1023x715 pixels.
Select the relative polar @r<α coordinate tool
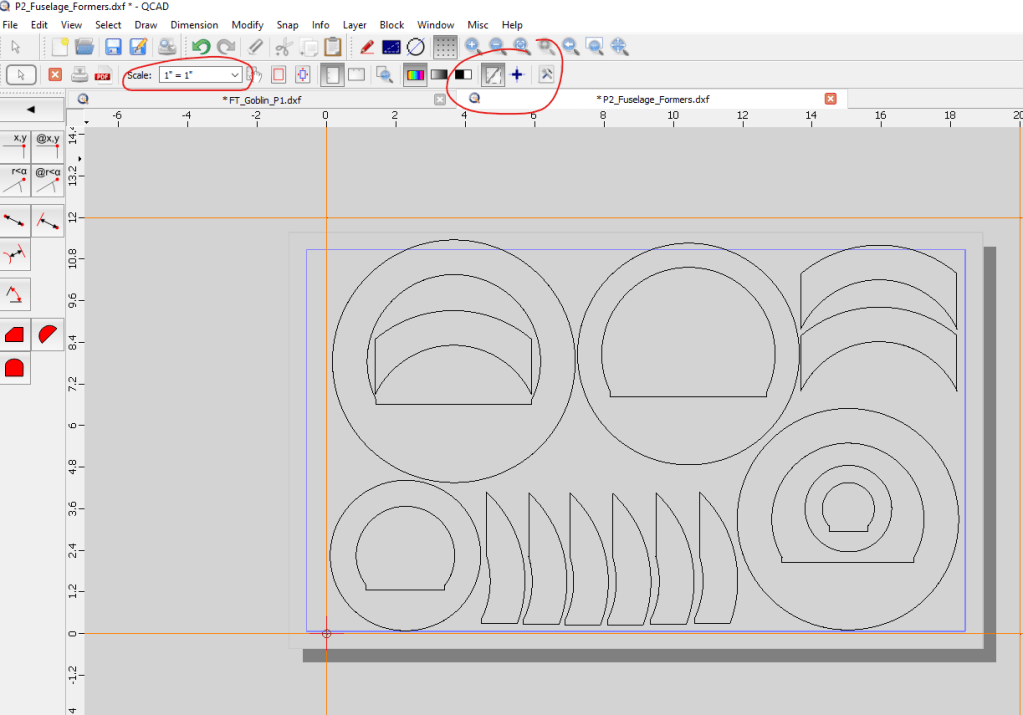[47, 179]
